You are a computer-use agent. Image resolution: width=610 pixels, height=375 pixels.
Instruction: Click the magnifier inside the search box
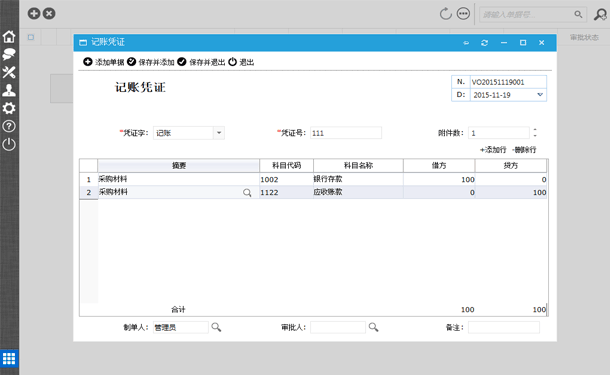coord(578,15)
